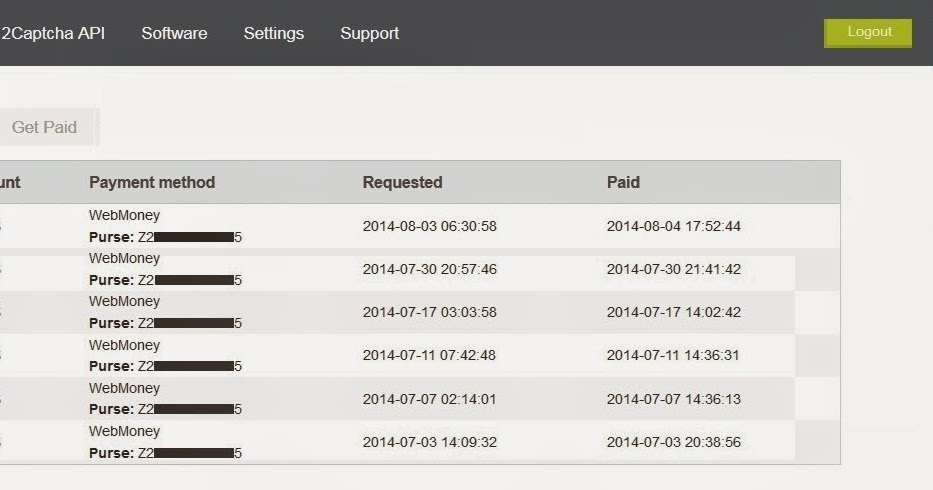
Task: Select requested date 2014-08-03 06:30:58
Action: (x=429, y=226)
